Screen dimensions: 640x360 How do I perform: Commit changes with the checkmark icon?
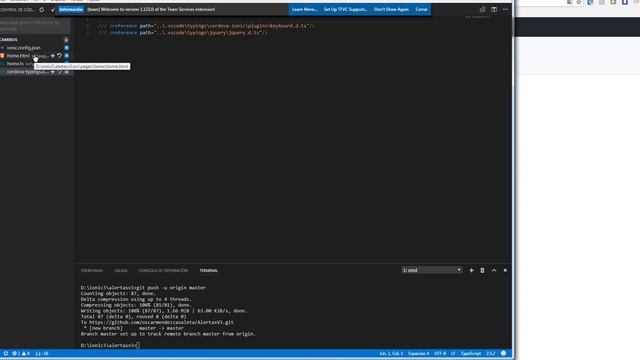(x=53, y=9)
